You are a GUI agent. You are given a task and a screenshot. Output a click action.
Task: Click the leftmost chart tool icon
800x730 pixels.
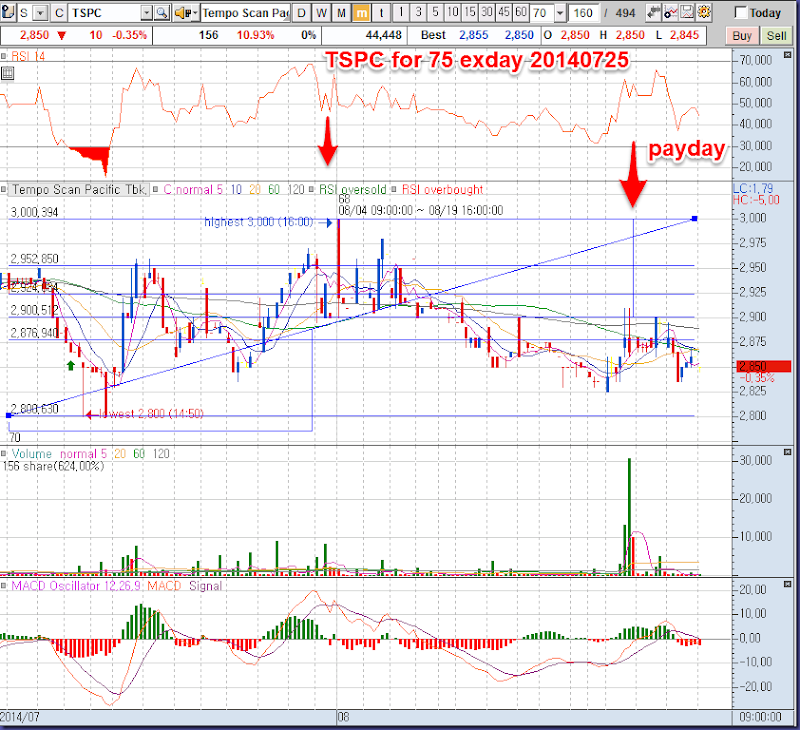(x=11, y=13)
